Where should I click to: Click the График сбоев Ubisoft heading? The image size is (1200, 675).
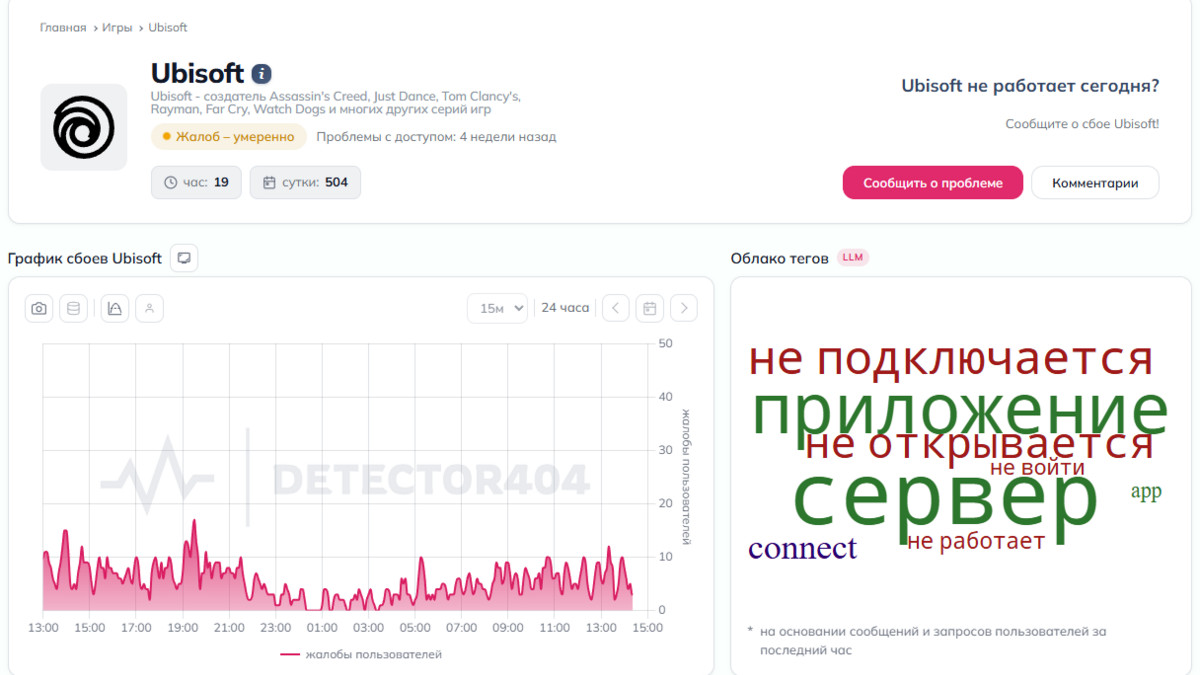(85, 258)
